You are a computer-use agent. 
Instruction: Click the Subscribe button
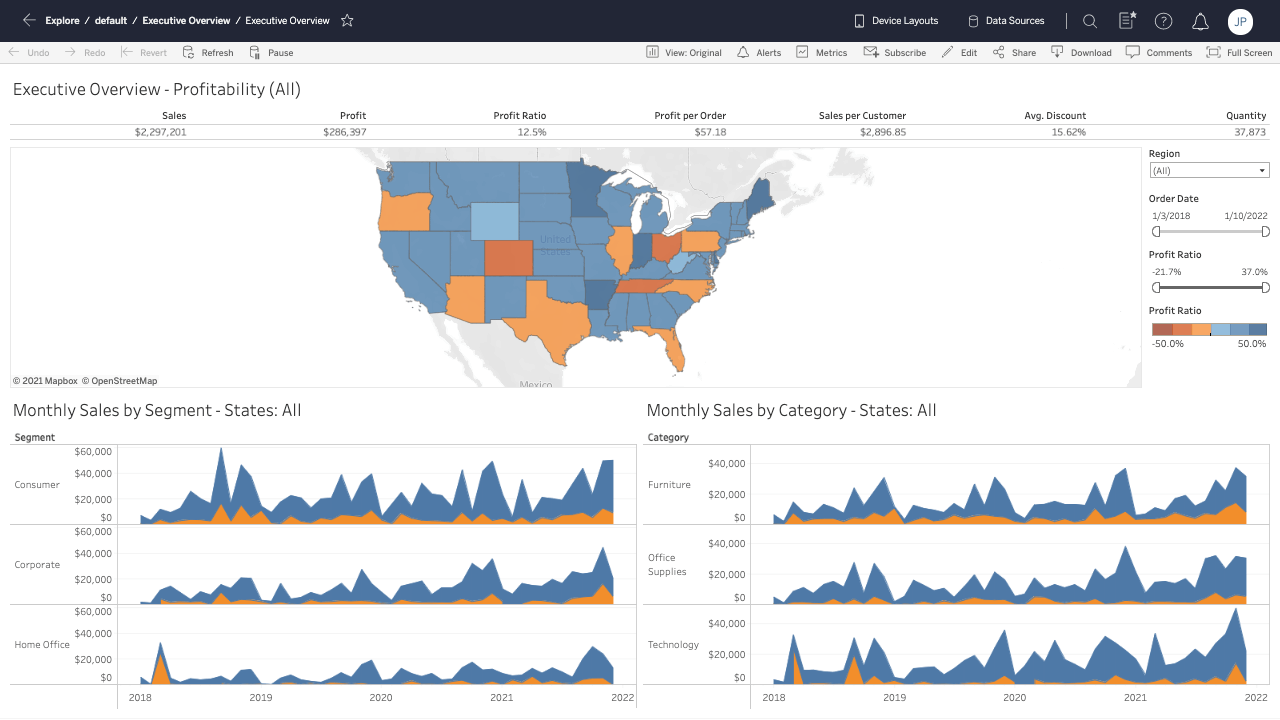[895, 53]
